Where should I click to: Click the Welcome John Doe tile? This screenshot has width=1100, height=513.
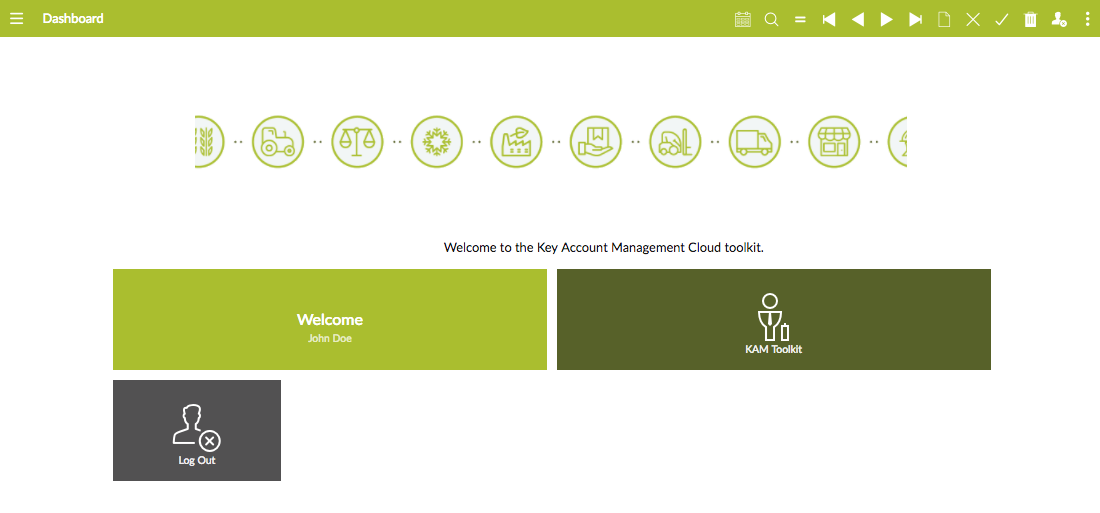click(330, 319)
